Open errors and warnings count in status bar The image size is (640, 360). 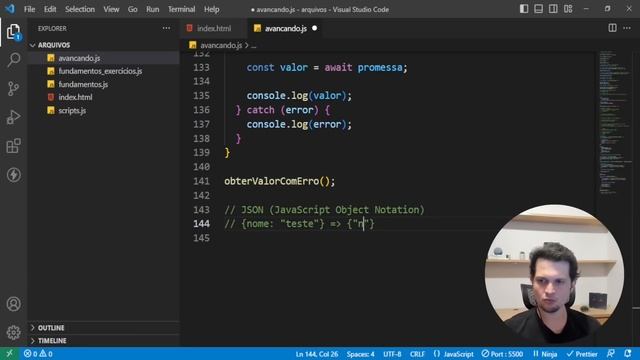38,353
